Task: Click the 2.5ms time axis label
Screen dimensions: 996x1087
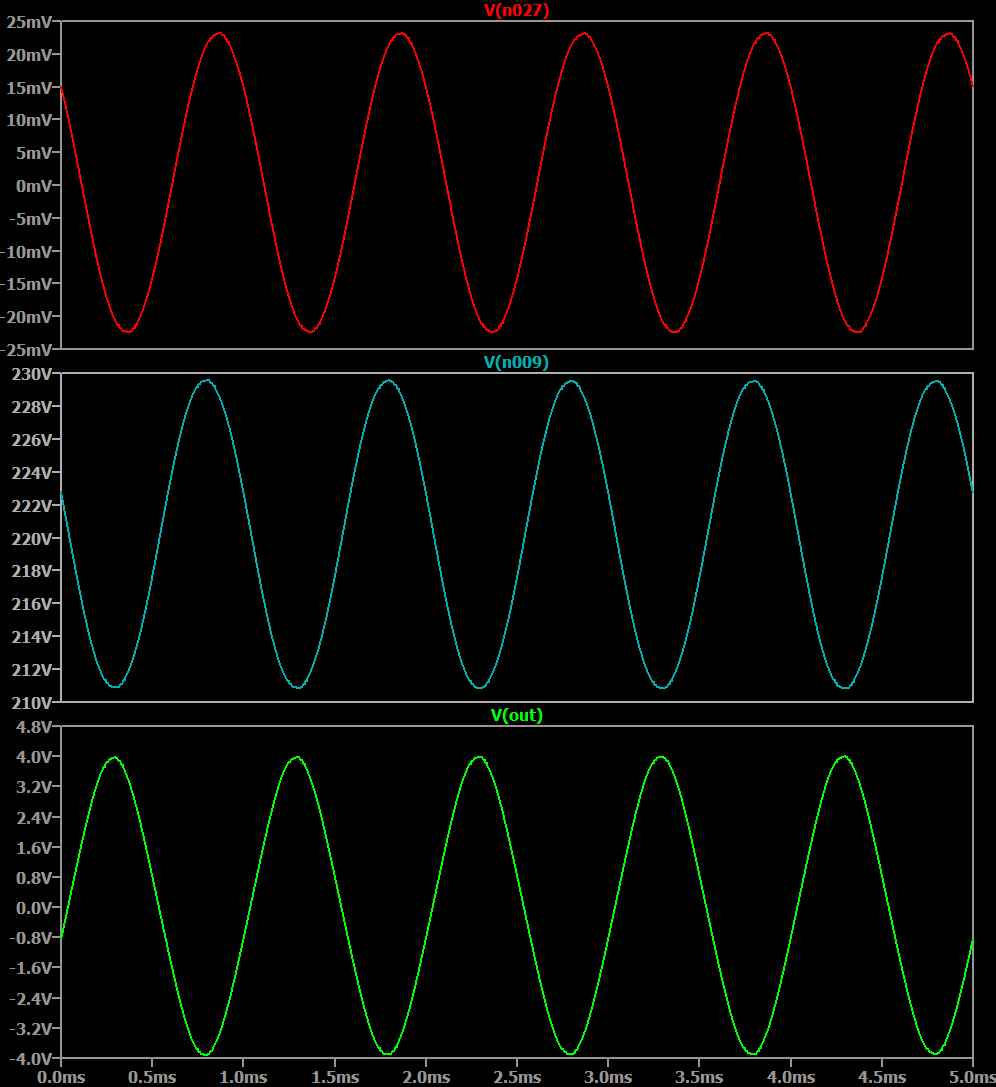Action: pyautogui.click(x=517, y=1078)
